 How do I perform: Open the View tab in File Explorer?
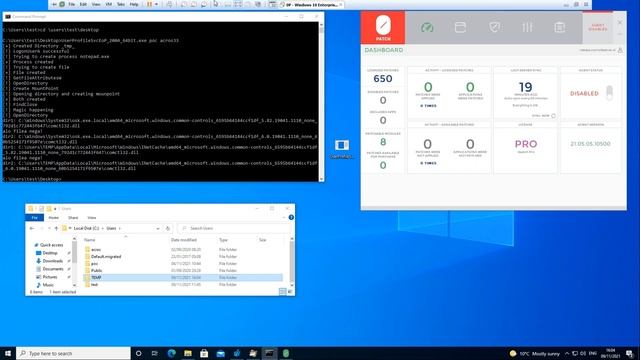coord(92,218)
